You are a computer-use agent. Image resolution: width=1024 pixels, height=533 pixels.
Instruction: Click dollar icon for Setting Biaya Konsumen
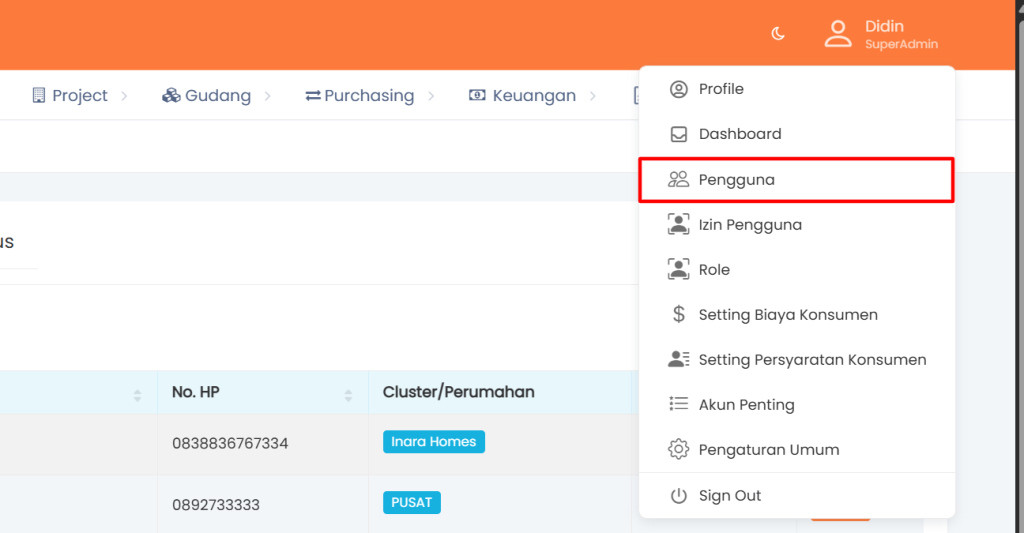tap(679, 315)
